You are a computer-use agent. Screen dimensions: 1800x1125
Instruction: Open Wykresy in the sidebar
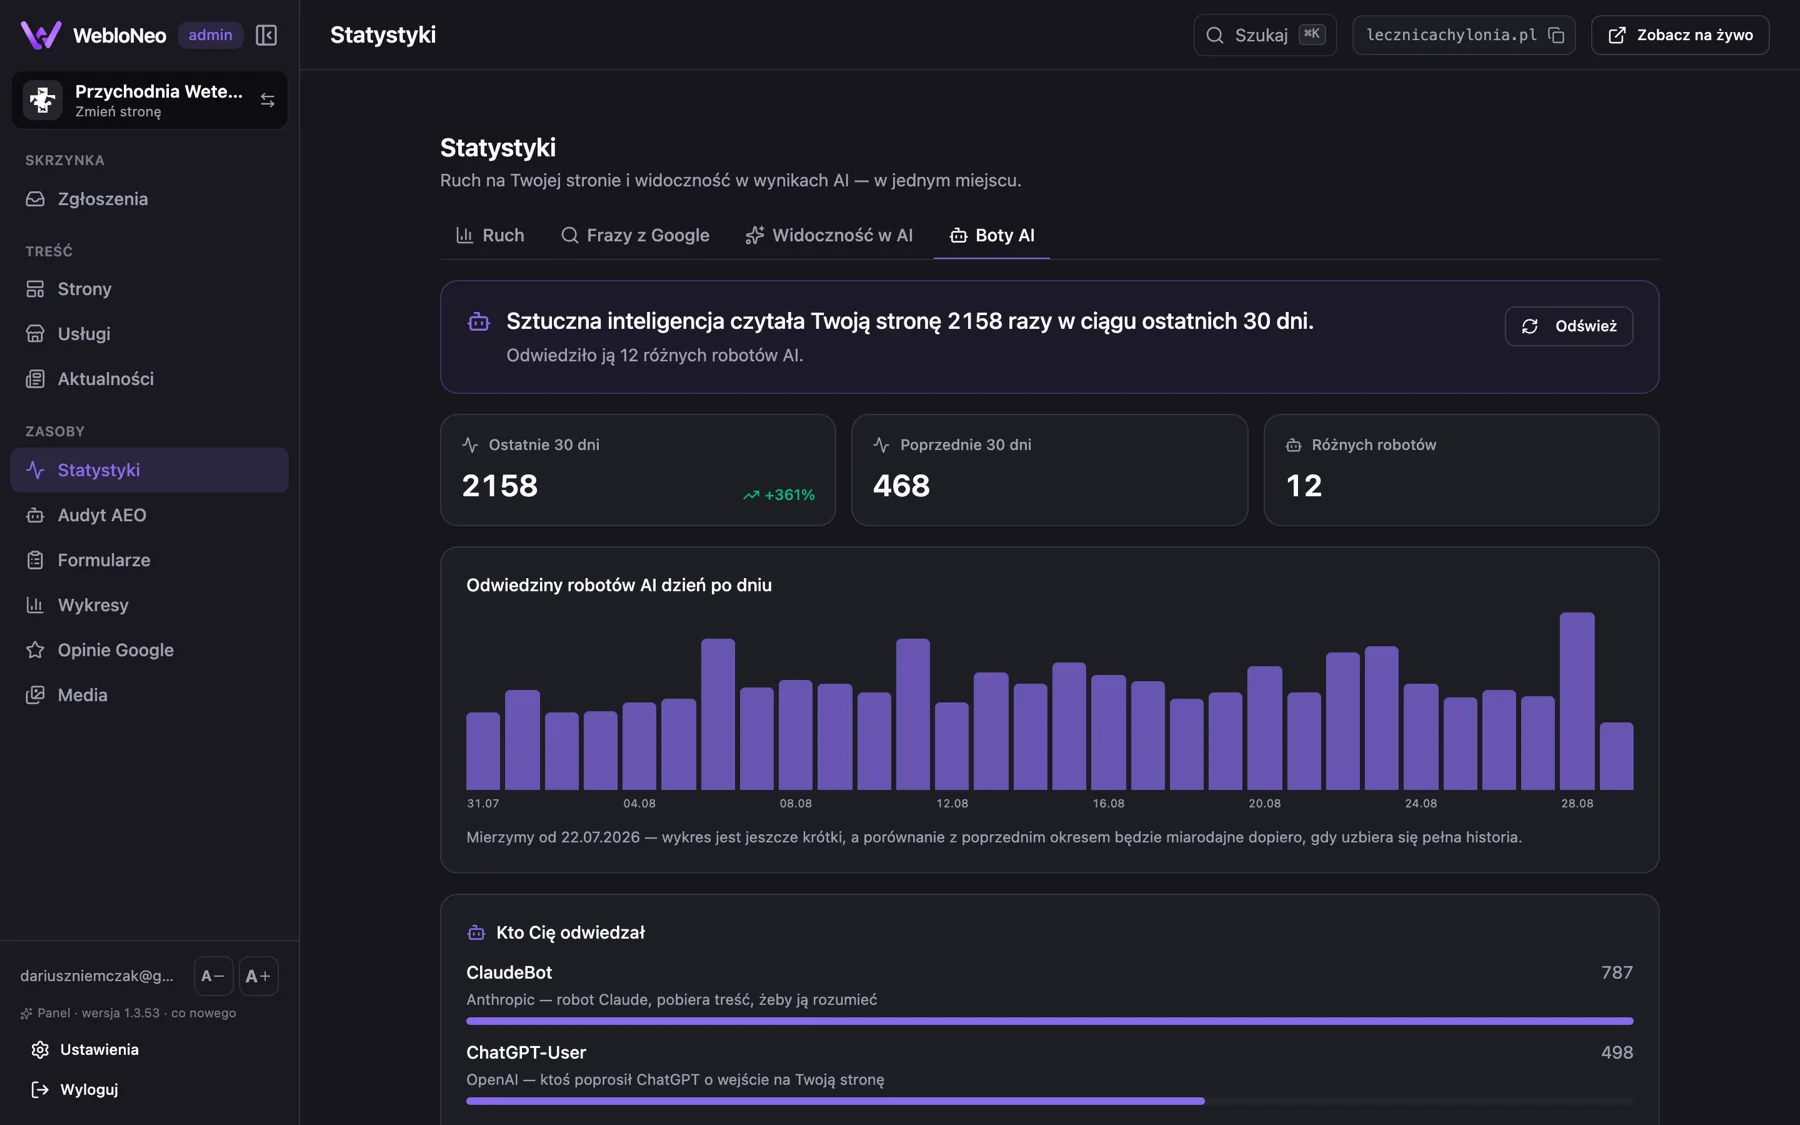149,605
